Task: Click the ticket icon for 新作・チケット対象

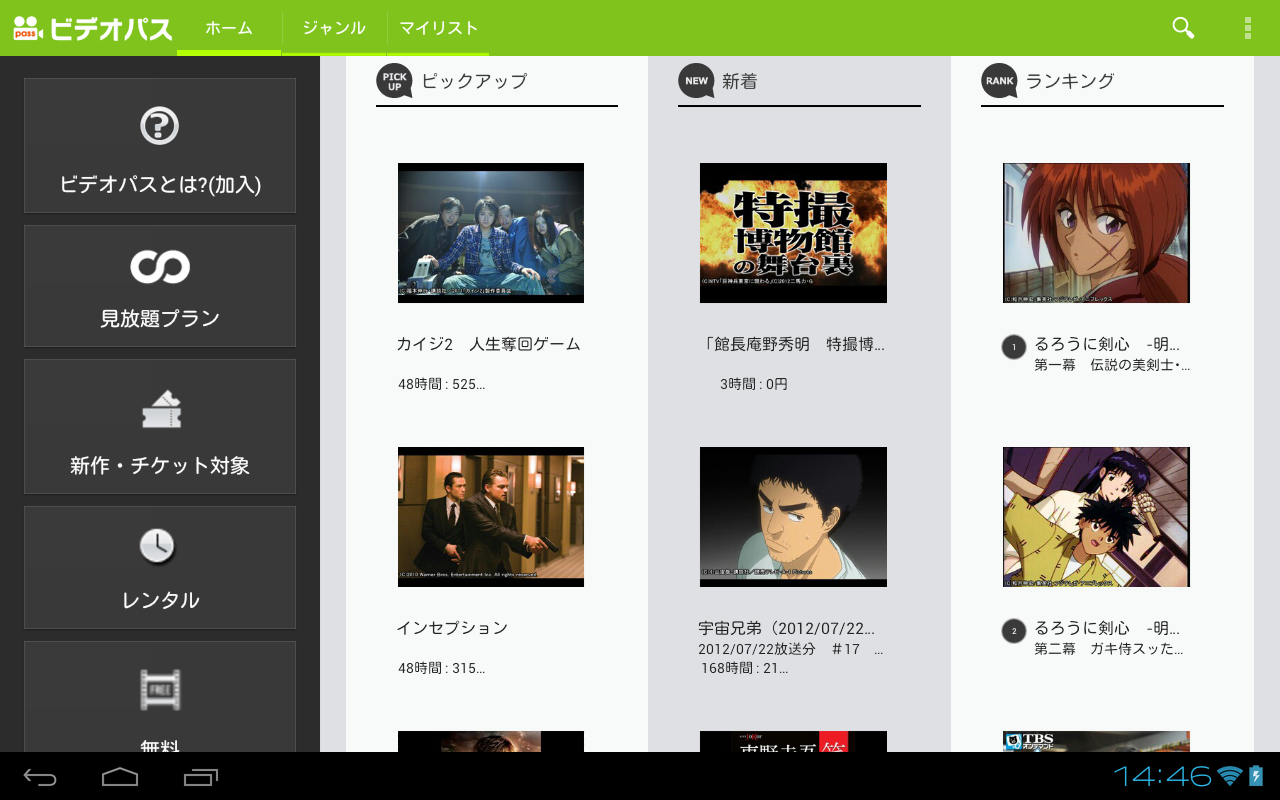Action: [161, 408]
